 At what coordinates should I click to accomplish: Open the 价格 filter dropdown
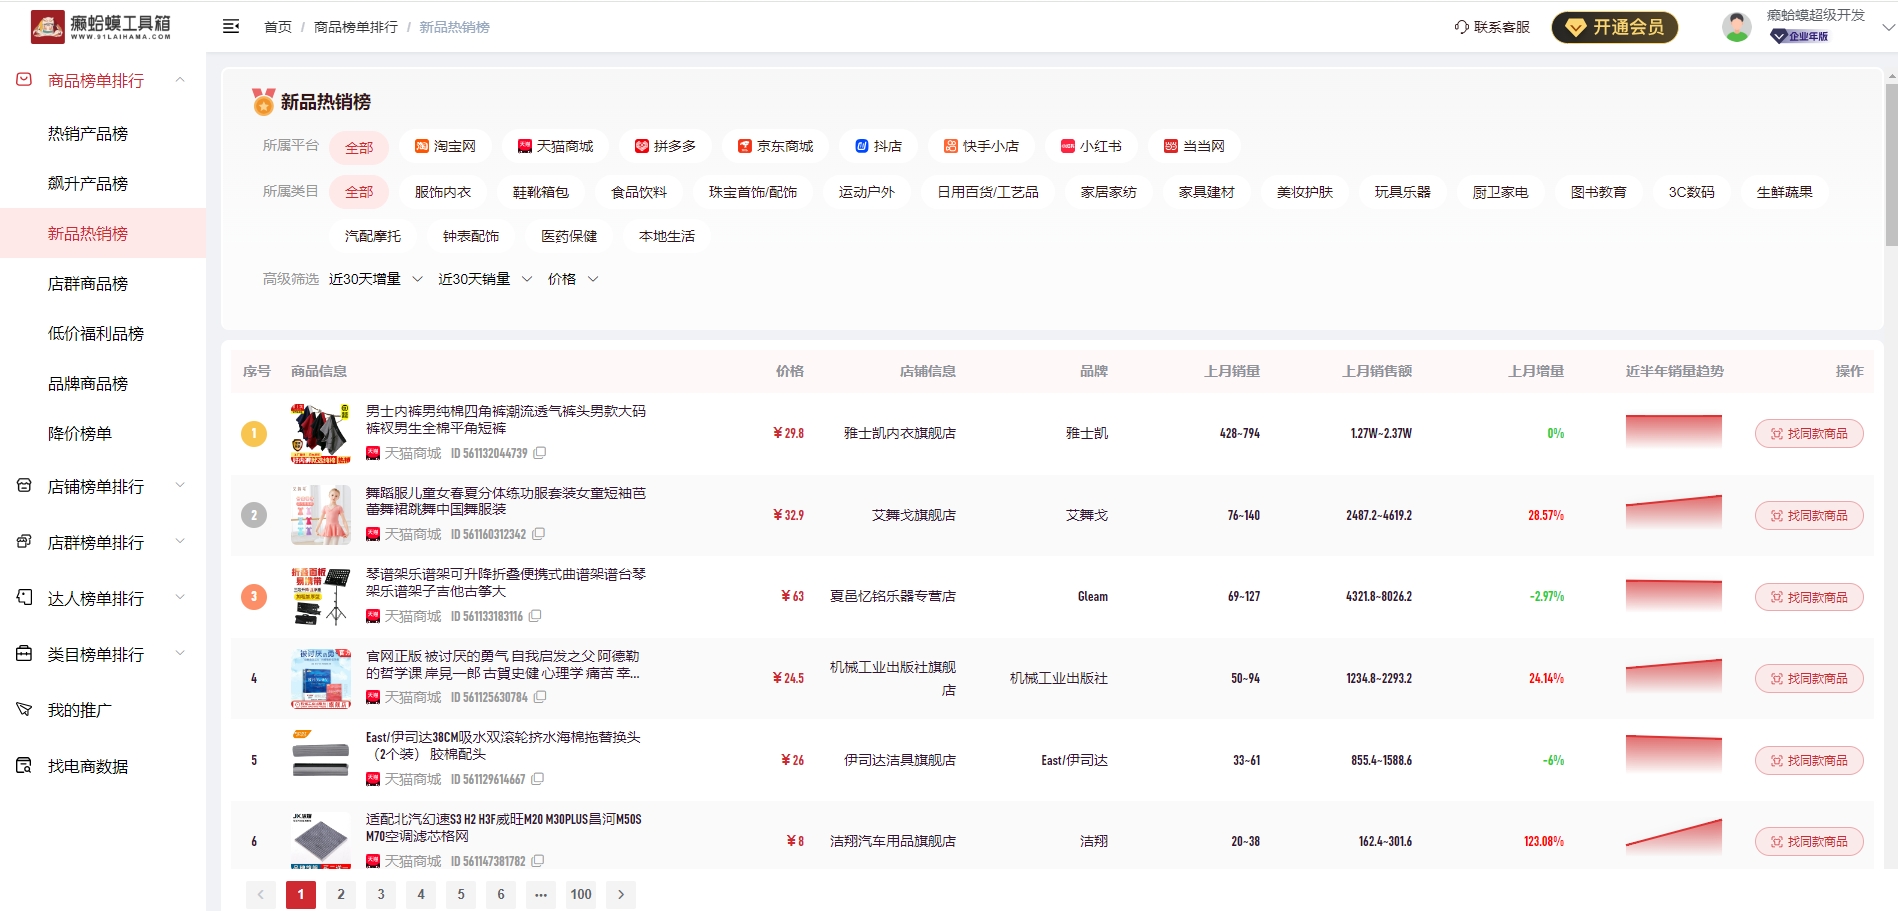[573, 279]
